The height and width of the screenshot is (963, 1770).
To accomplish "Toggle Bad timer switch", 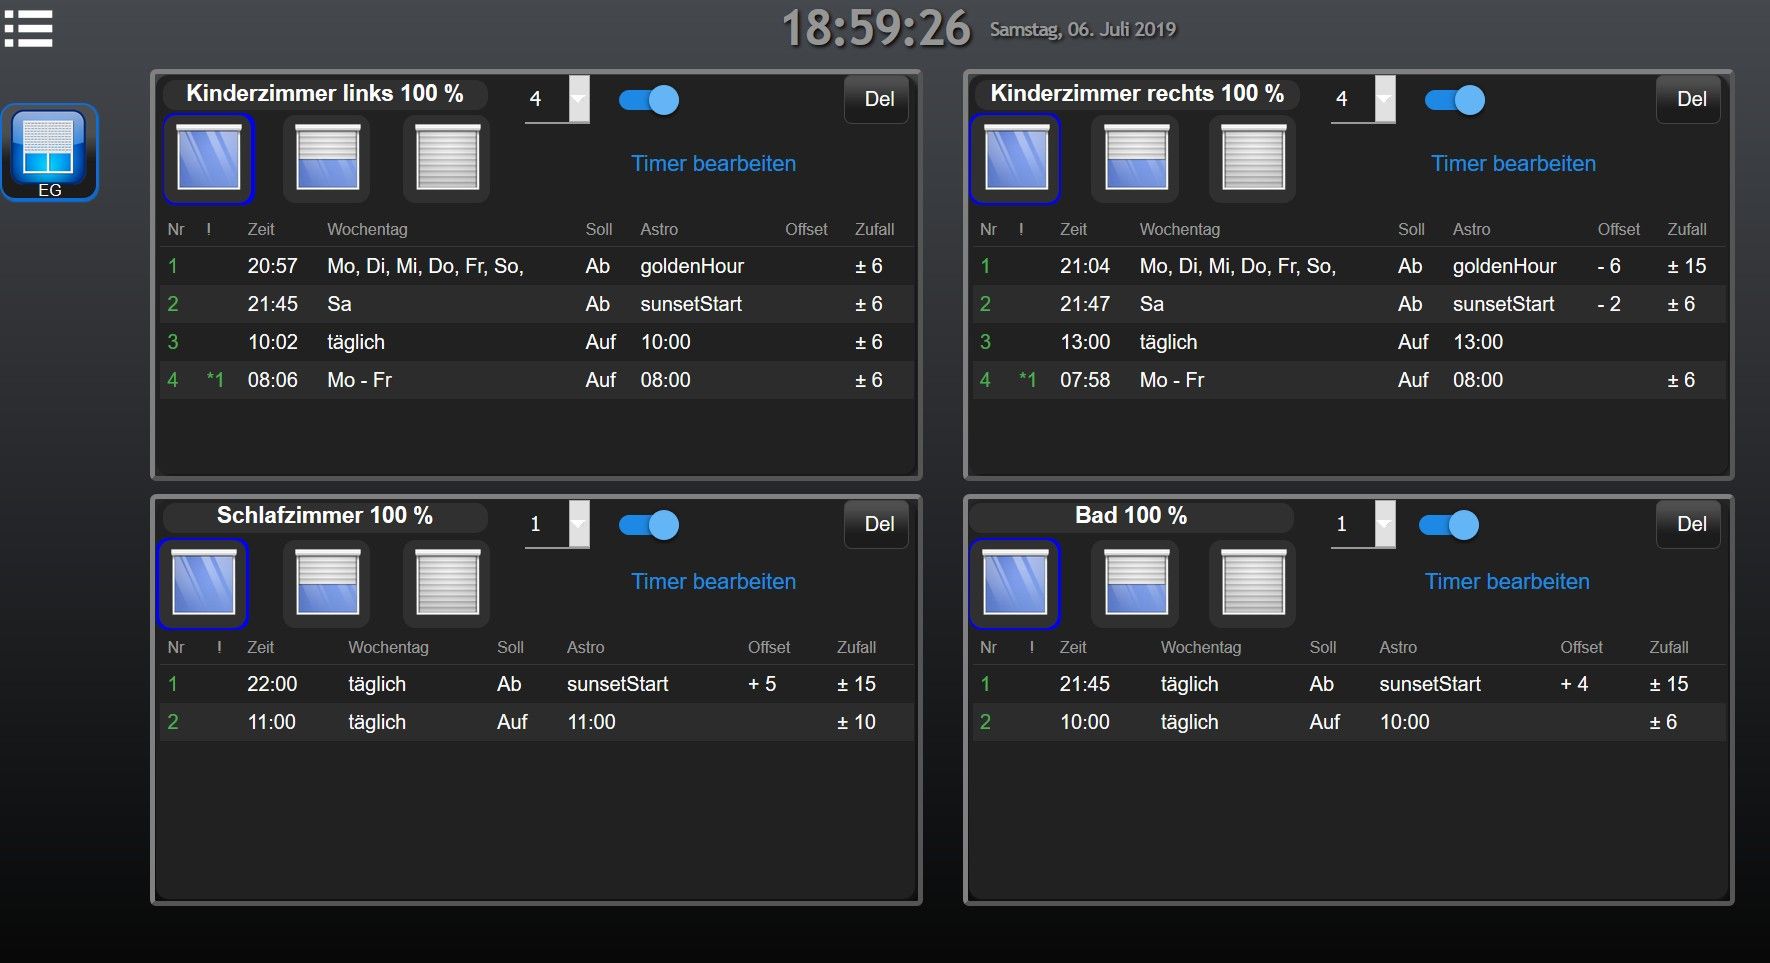I will pyautogui.click(x=1449, y=525).
